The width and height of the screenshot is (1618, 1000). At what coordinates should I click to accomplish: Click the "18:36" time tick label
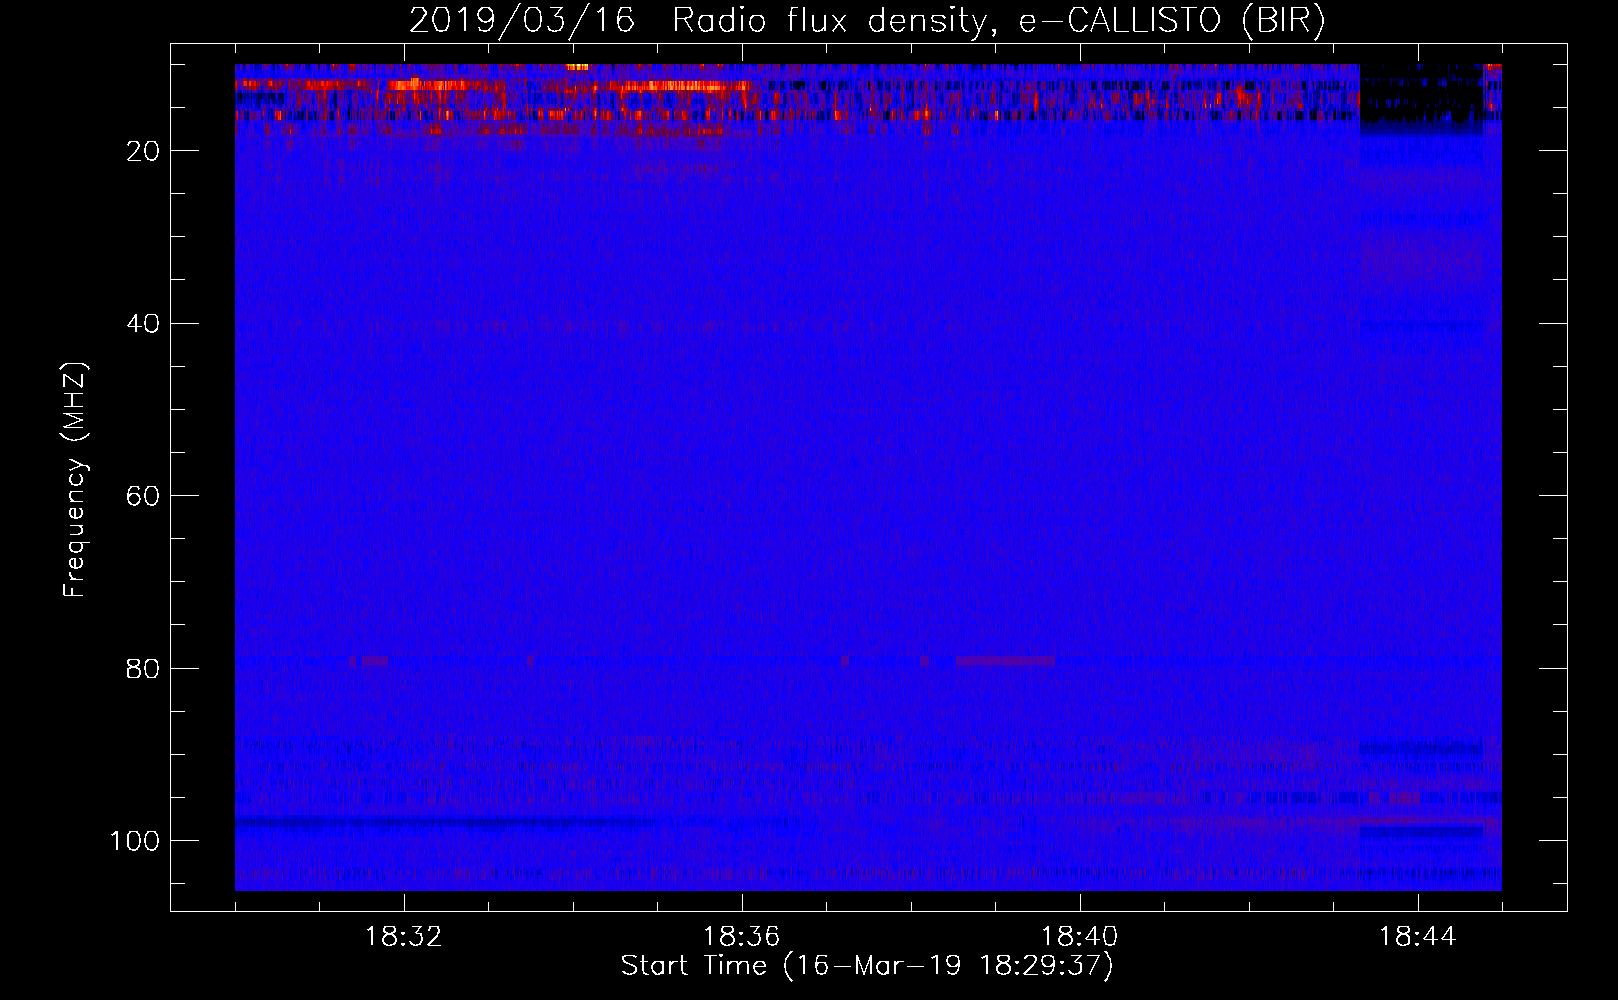[742, 937]
